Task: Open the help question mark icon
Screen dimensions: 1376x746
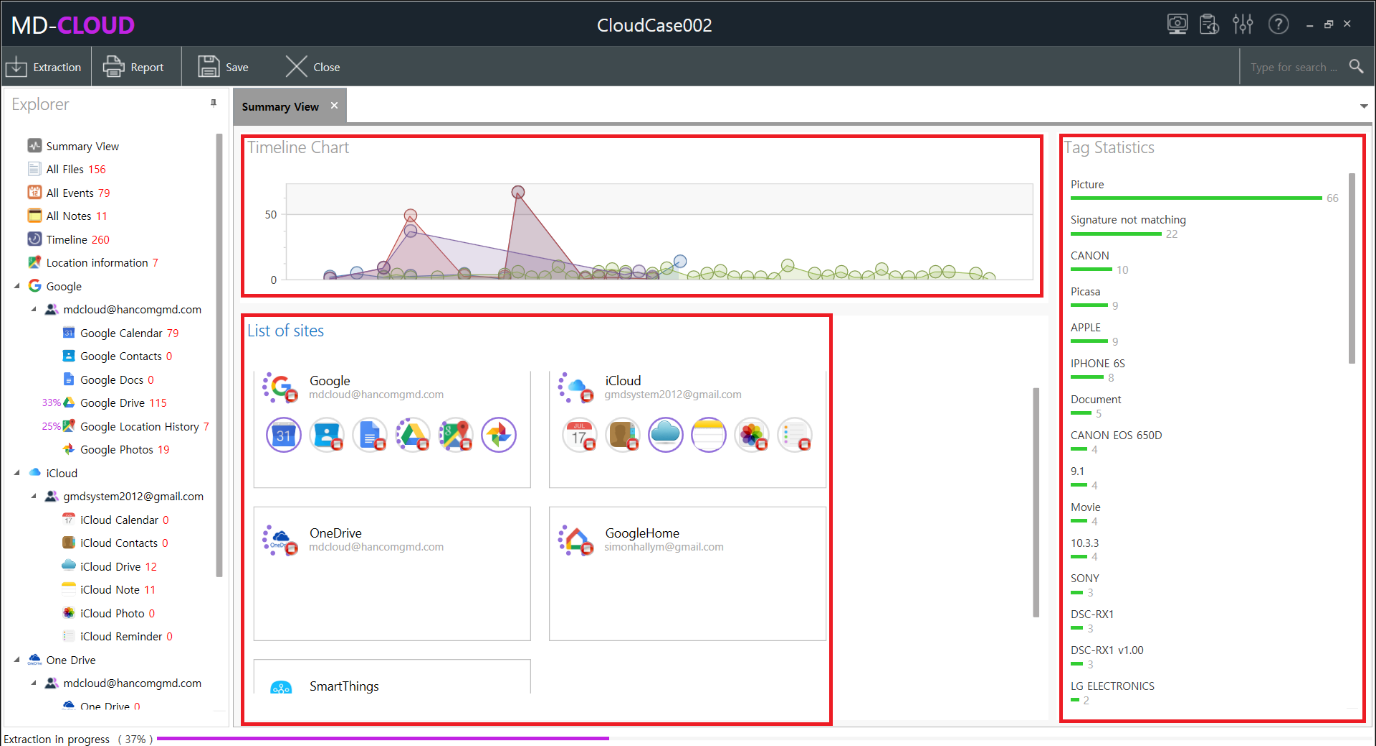Action: pyautogui.click(x=1278, y=24)
